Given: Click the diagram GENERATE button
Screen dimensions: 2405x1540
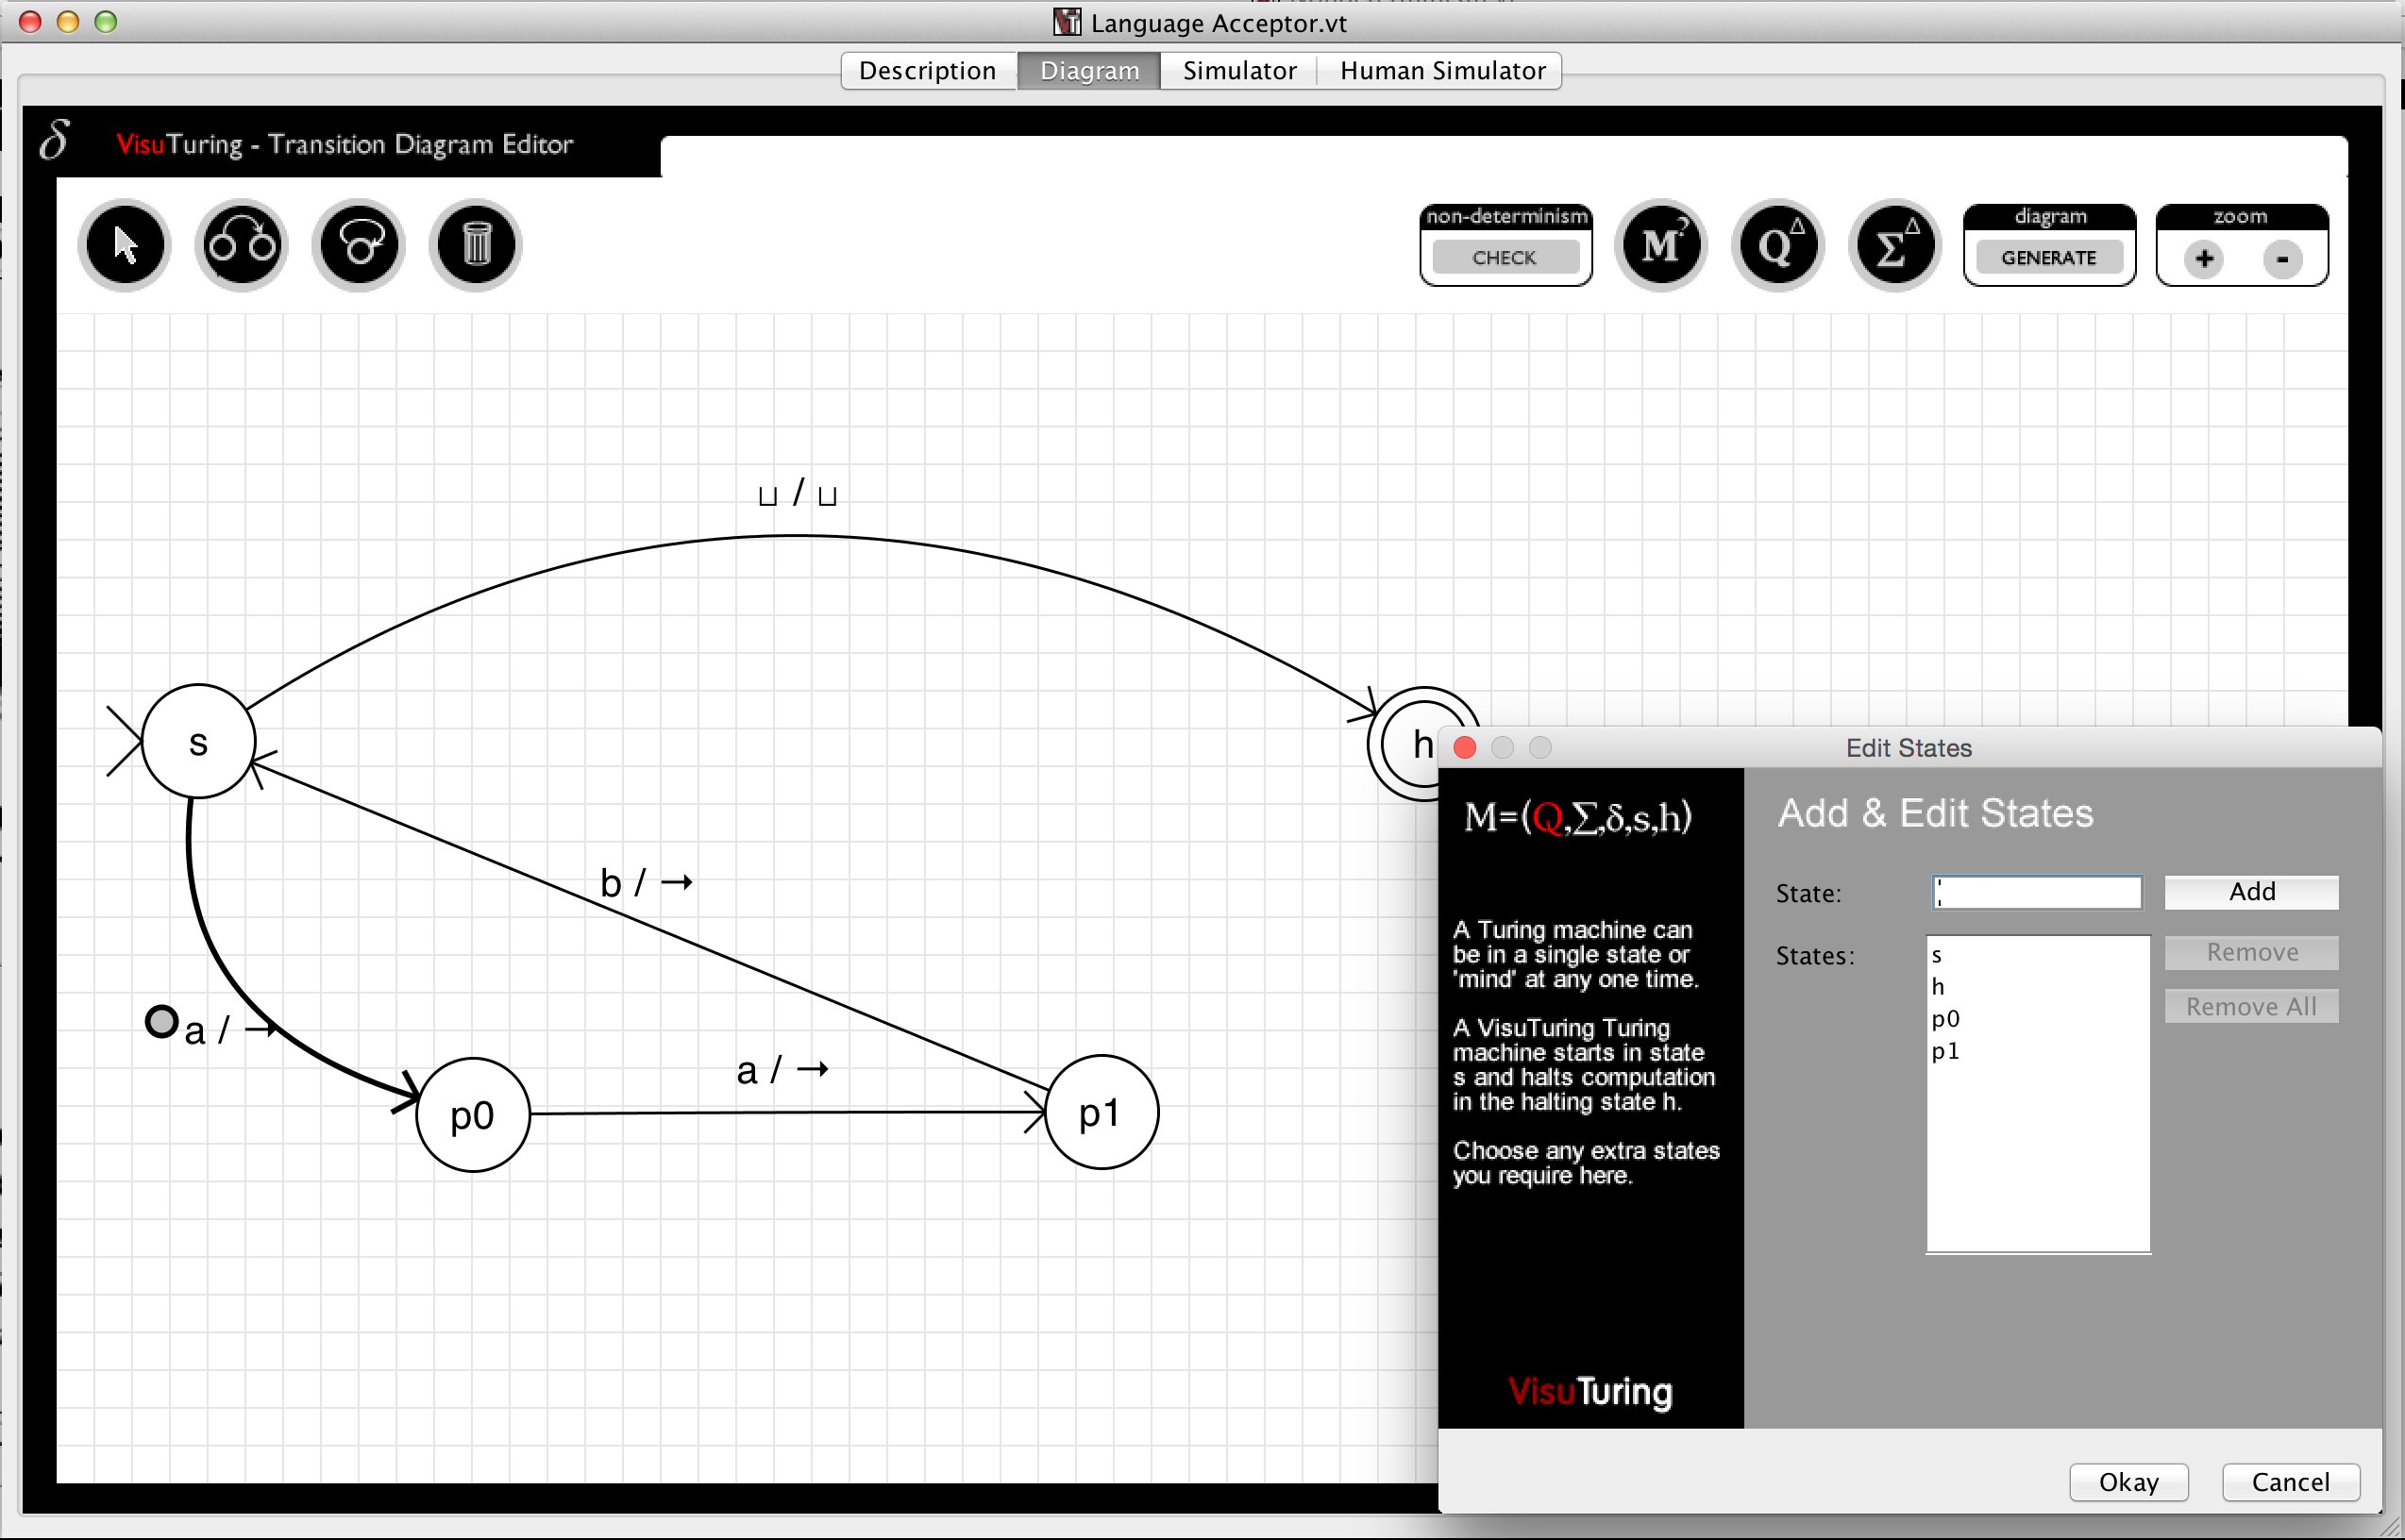Looking at the screenshot, I should tap(2049, 258).
